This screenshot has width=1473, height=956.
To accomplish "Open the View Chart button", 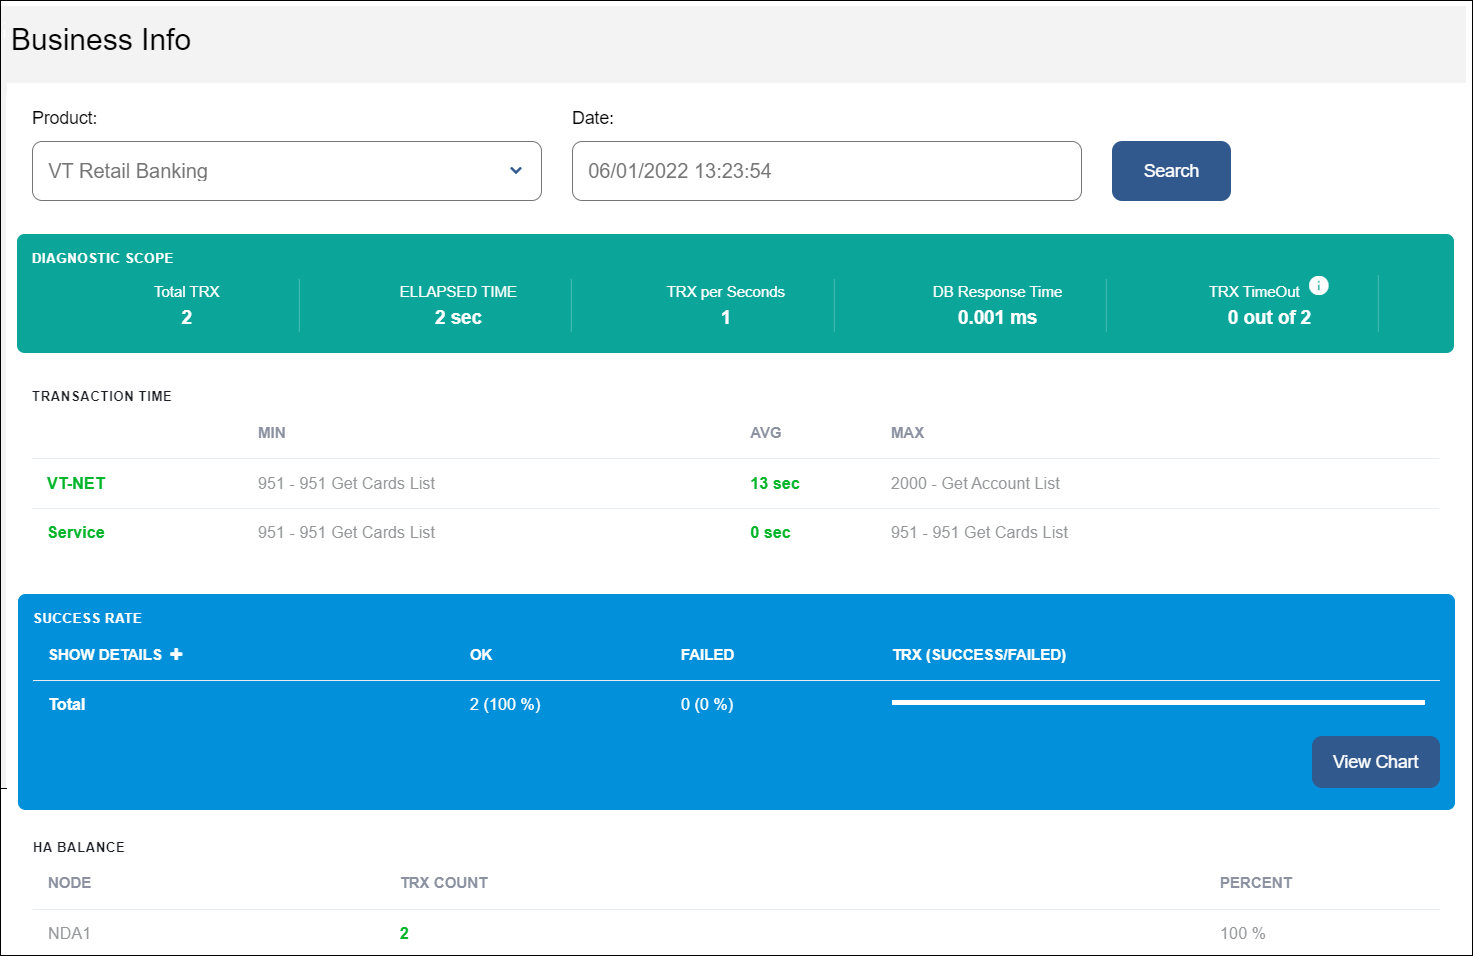I will [1375, 762].
